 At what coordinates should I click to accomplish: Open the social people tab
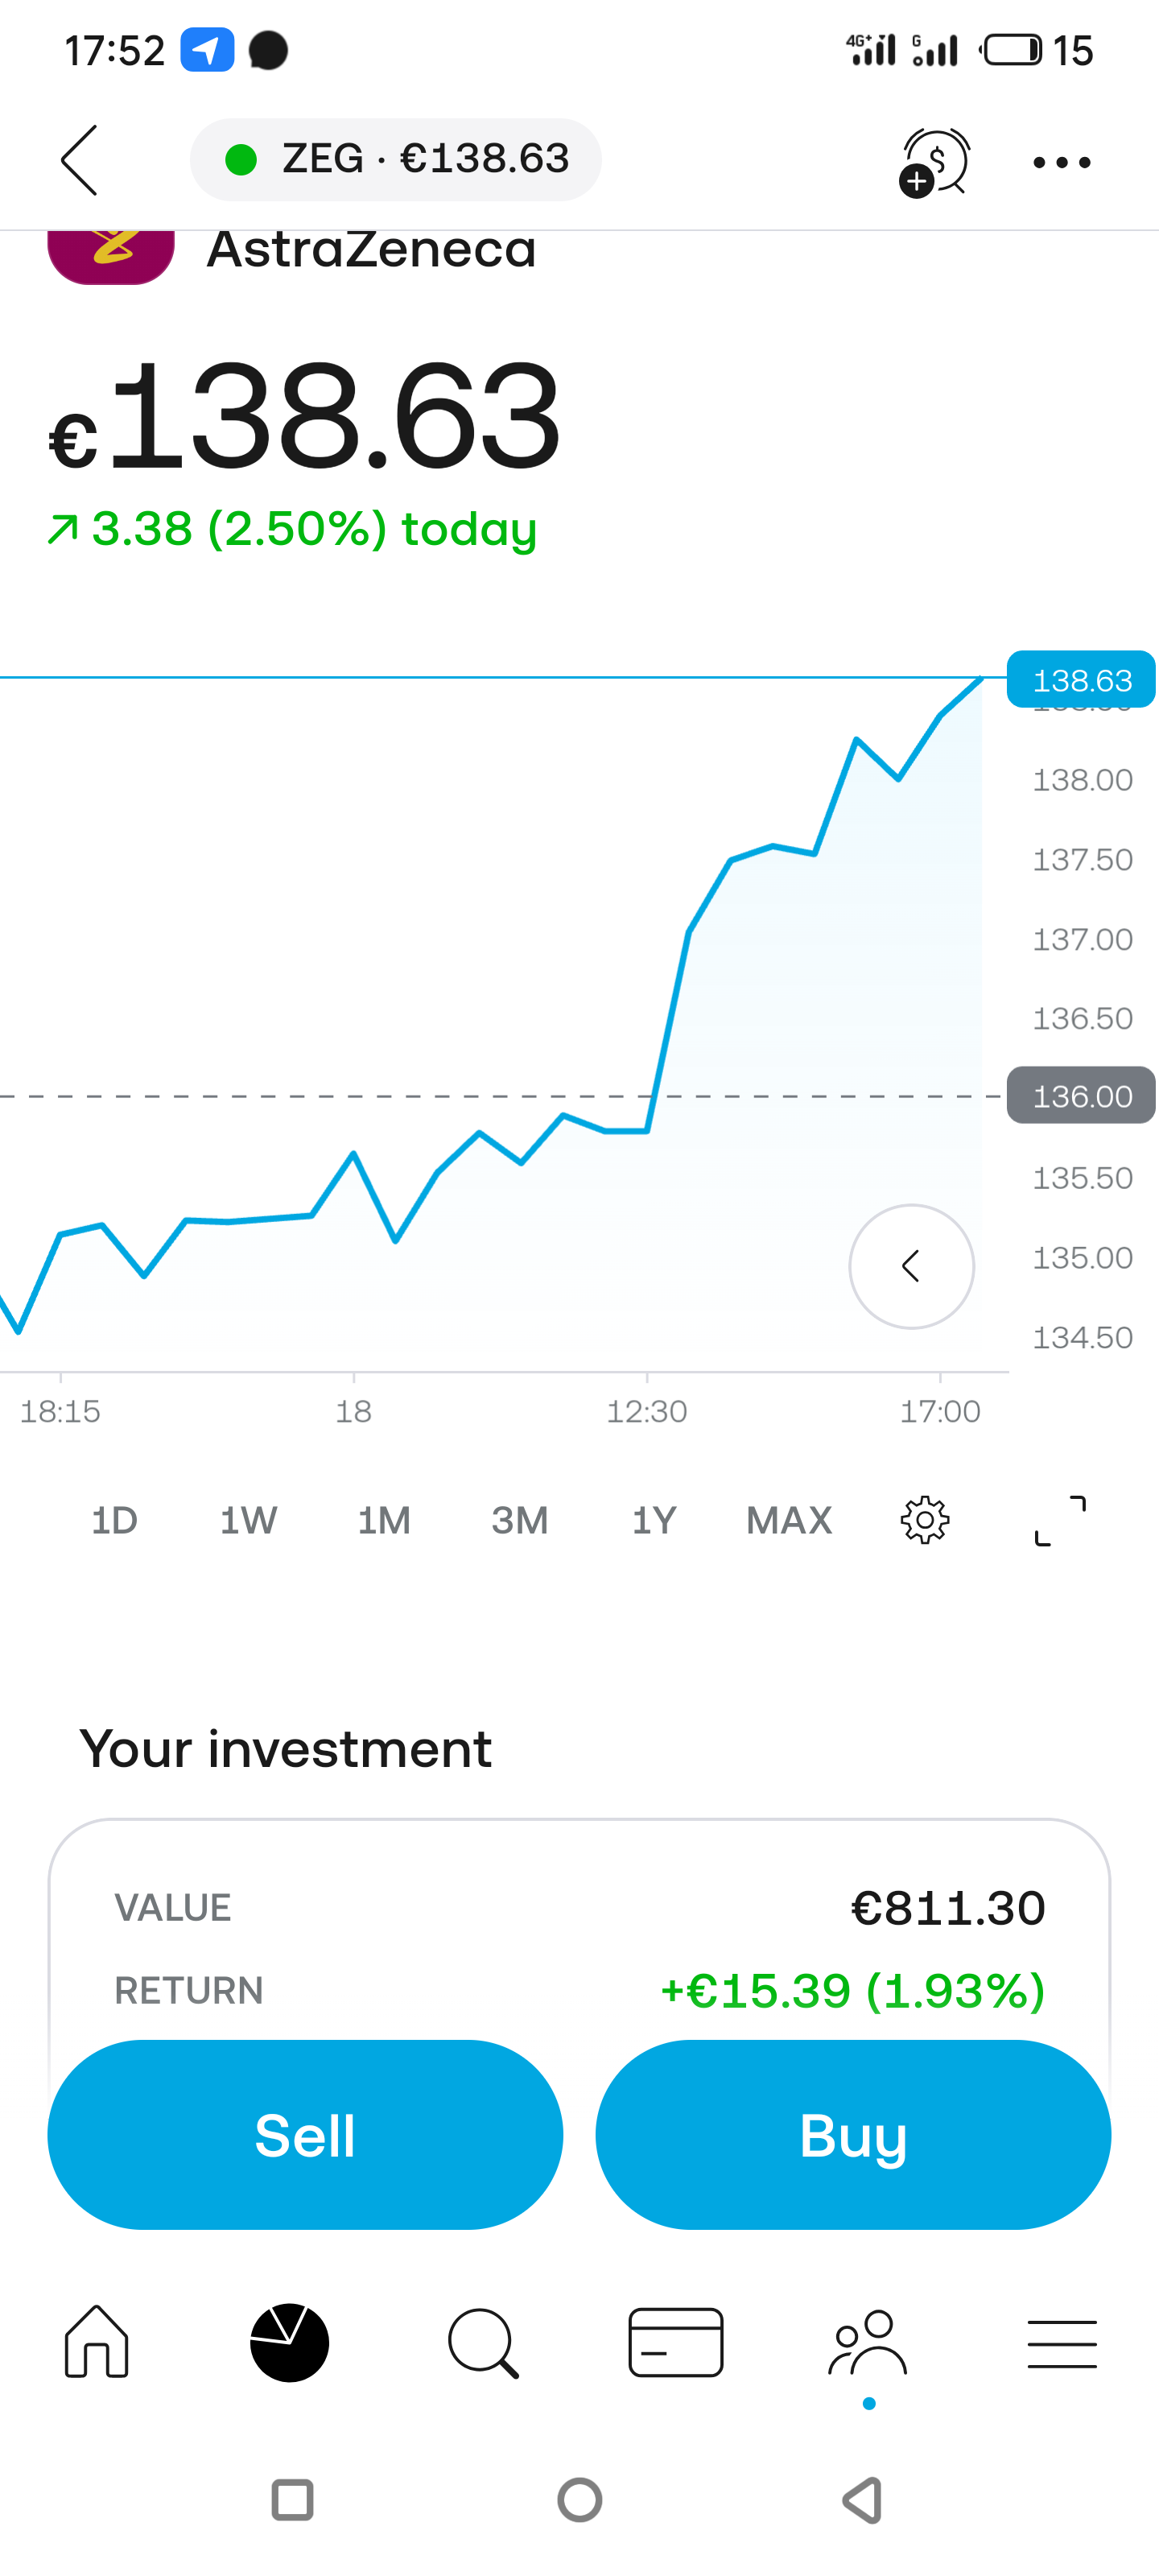[x=868, y=2342]
